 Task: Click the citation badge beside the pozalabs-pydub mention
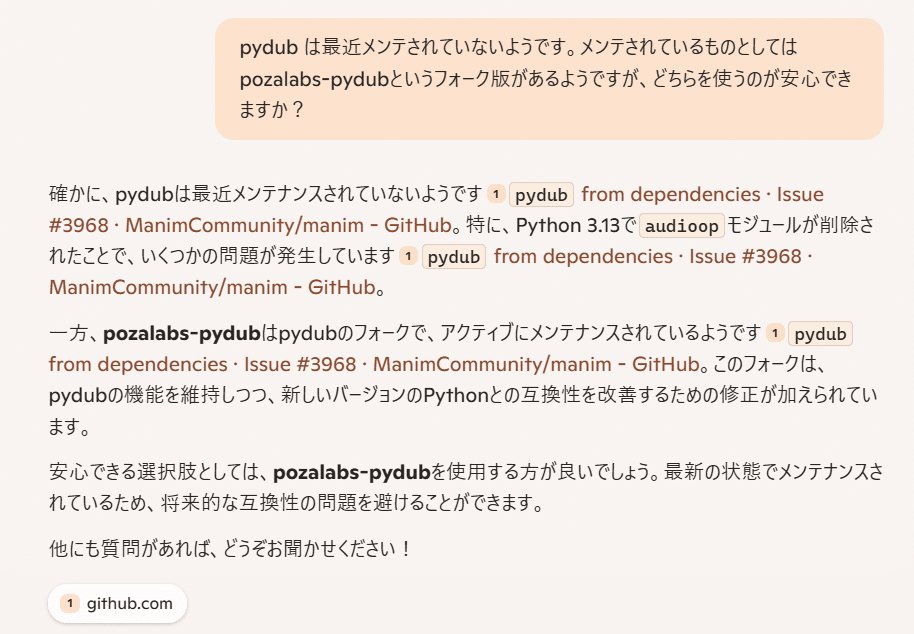click(x=775, y=334)
